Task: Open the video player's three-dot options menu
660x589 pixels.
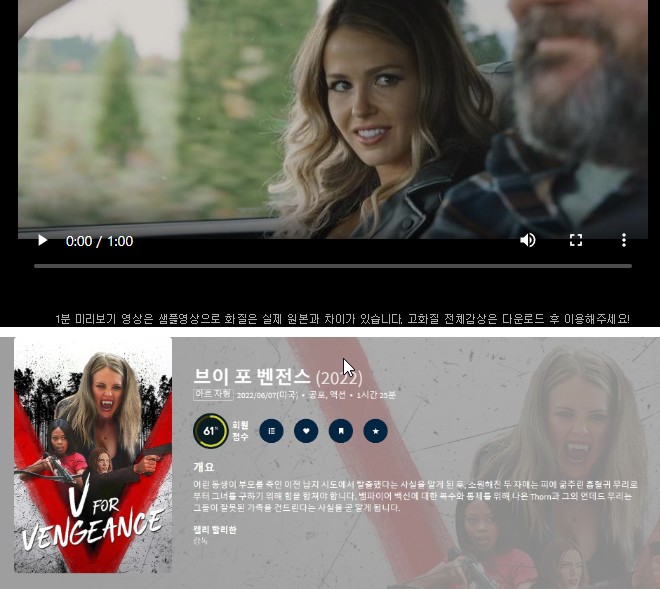Action: pyautogui.click(x=624, y=241)
